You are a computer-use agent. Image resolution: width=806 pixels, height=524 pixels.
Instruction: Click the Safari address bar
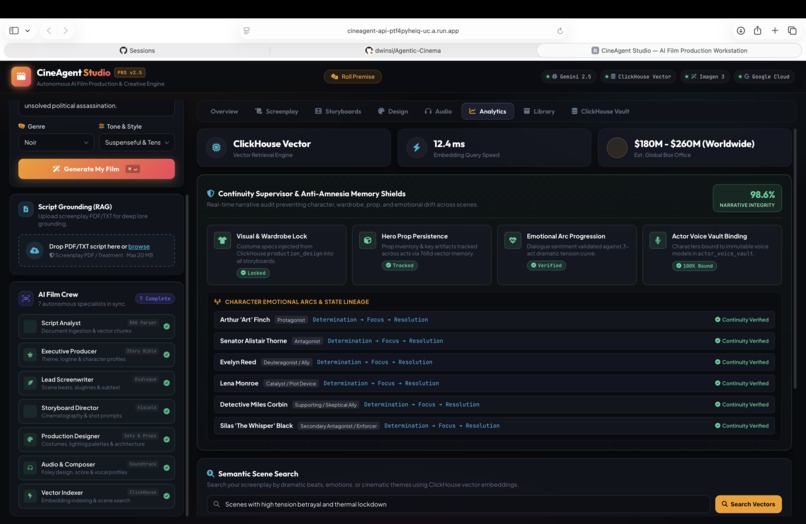coord(403,31)
